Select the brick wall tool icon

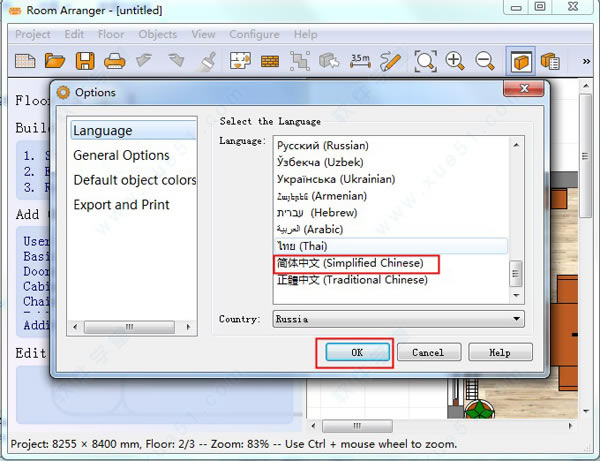(x=270, y=61)
